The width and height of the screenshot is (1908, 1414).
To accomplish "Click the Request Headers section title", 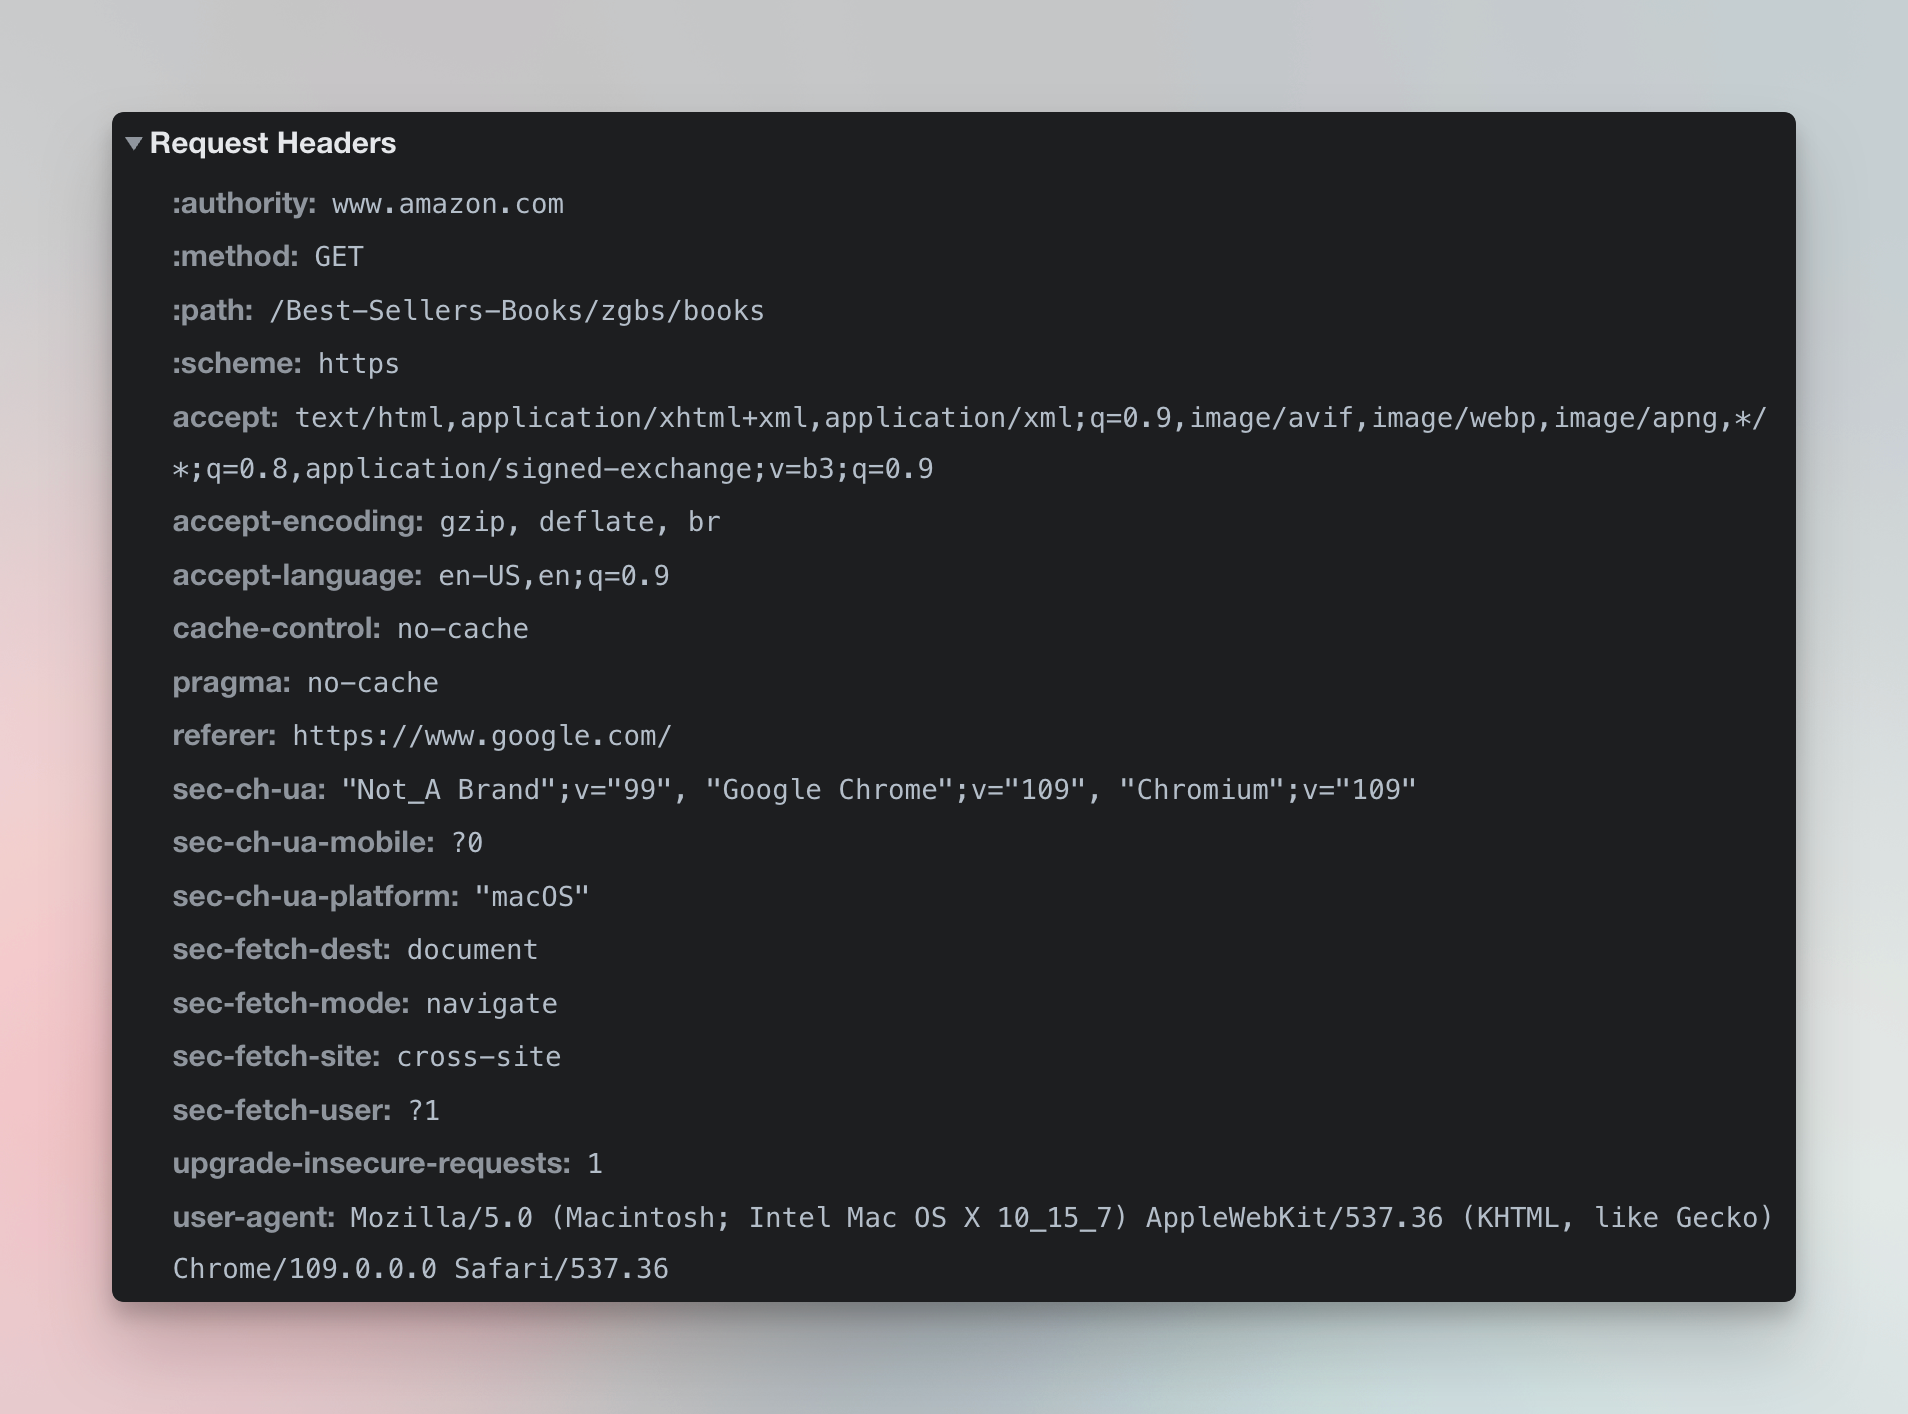I will 273,144.
